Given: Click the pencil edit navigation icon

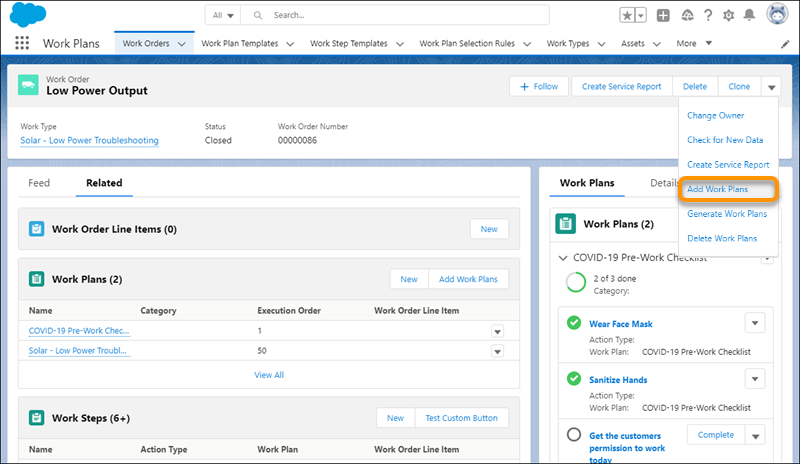Looking at the screenshot, I should tap(785, 44).
